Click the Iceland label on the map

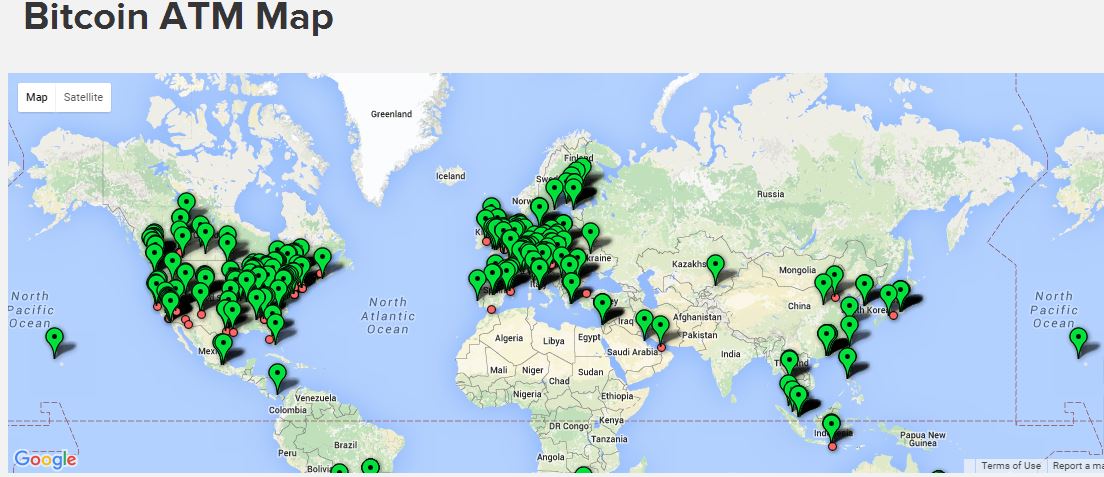(x=451, y=175)
